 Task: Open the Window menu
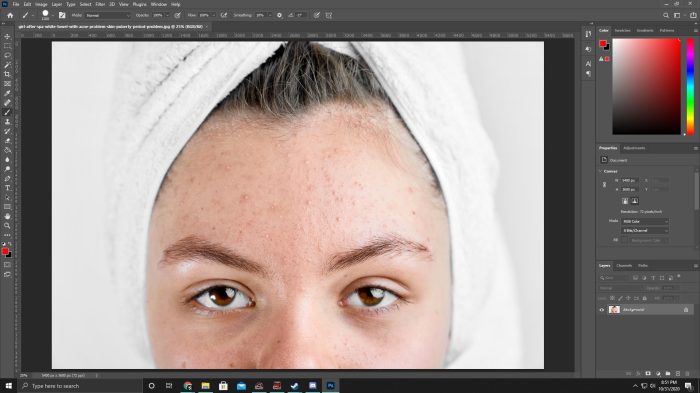158,4
